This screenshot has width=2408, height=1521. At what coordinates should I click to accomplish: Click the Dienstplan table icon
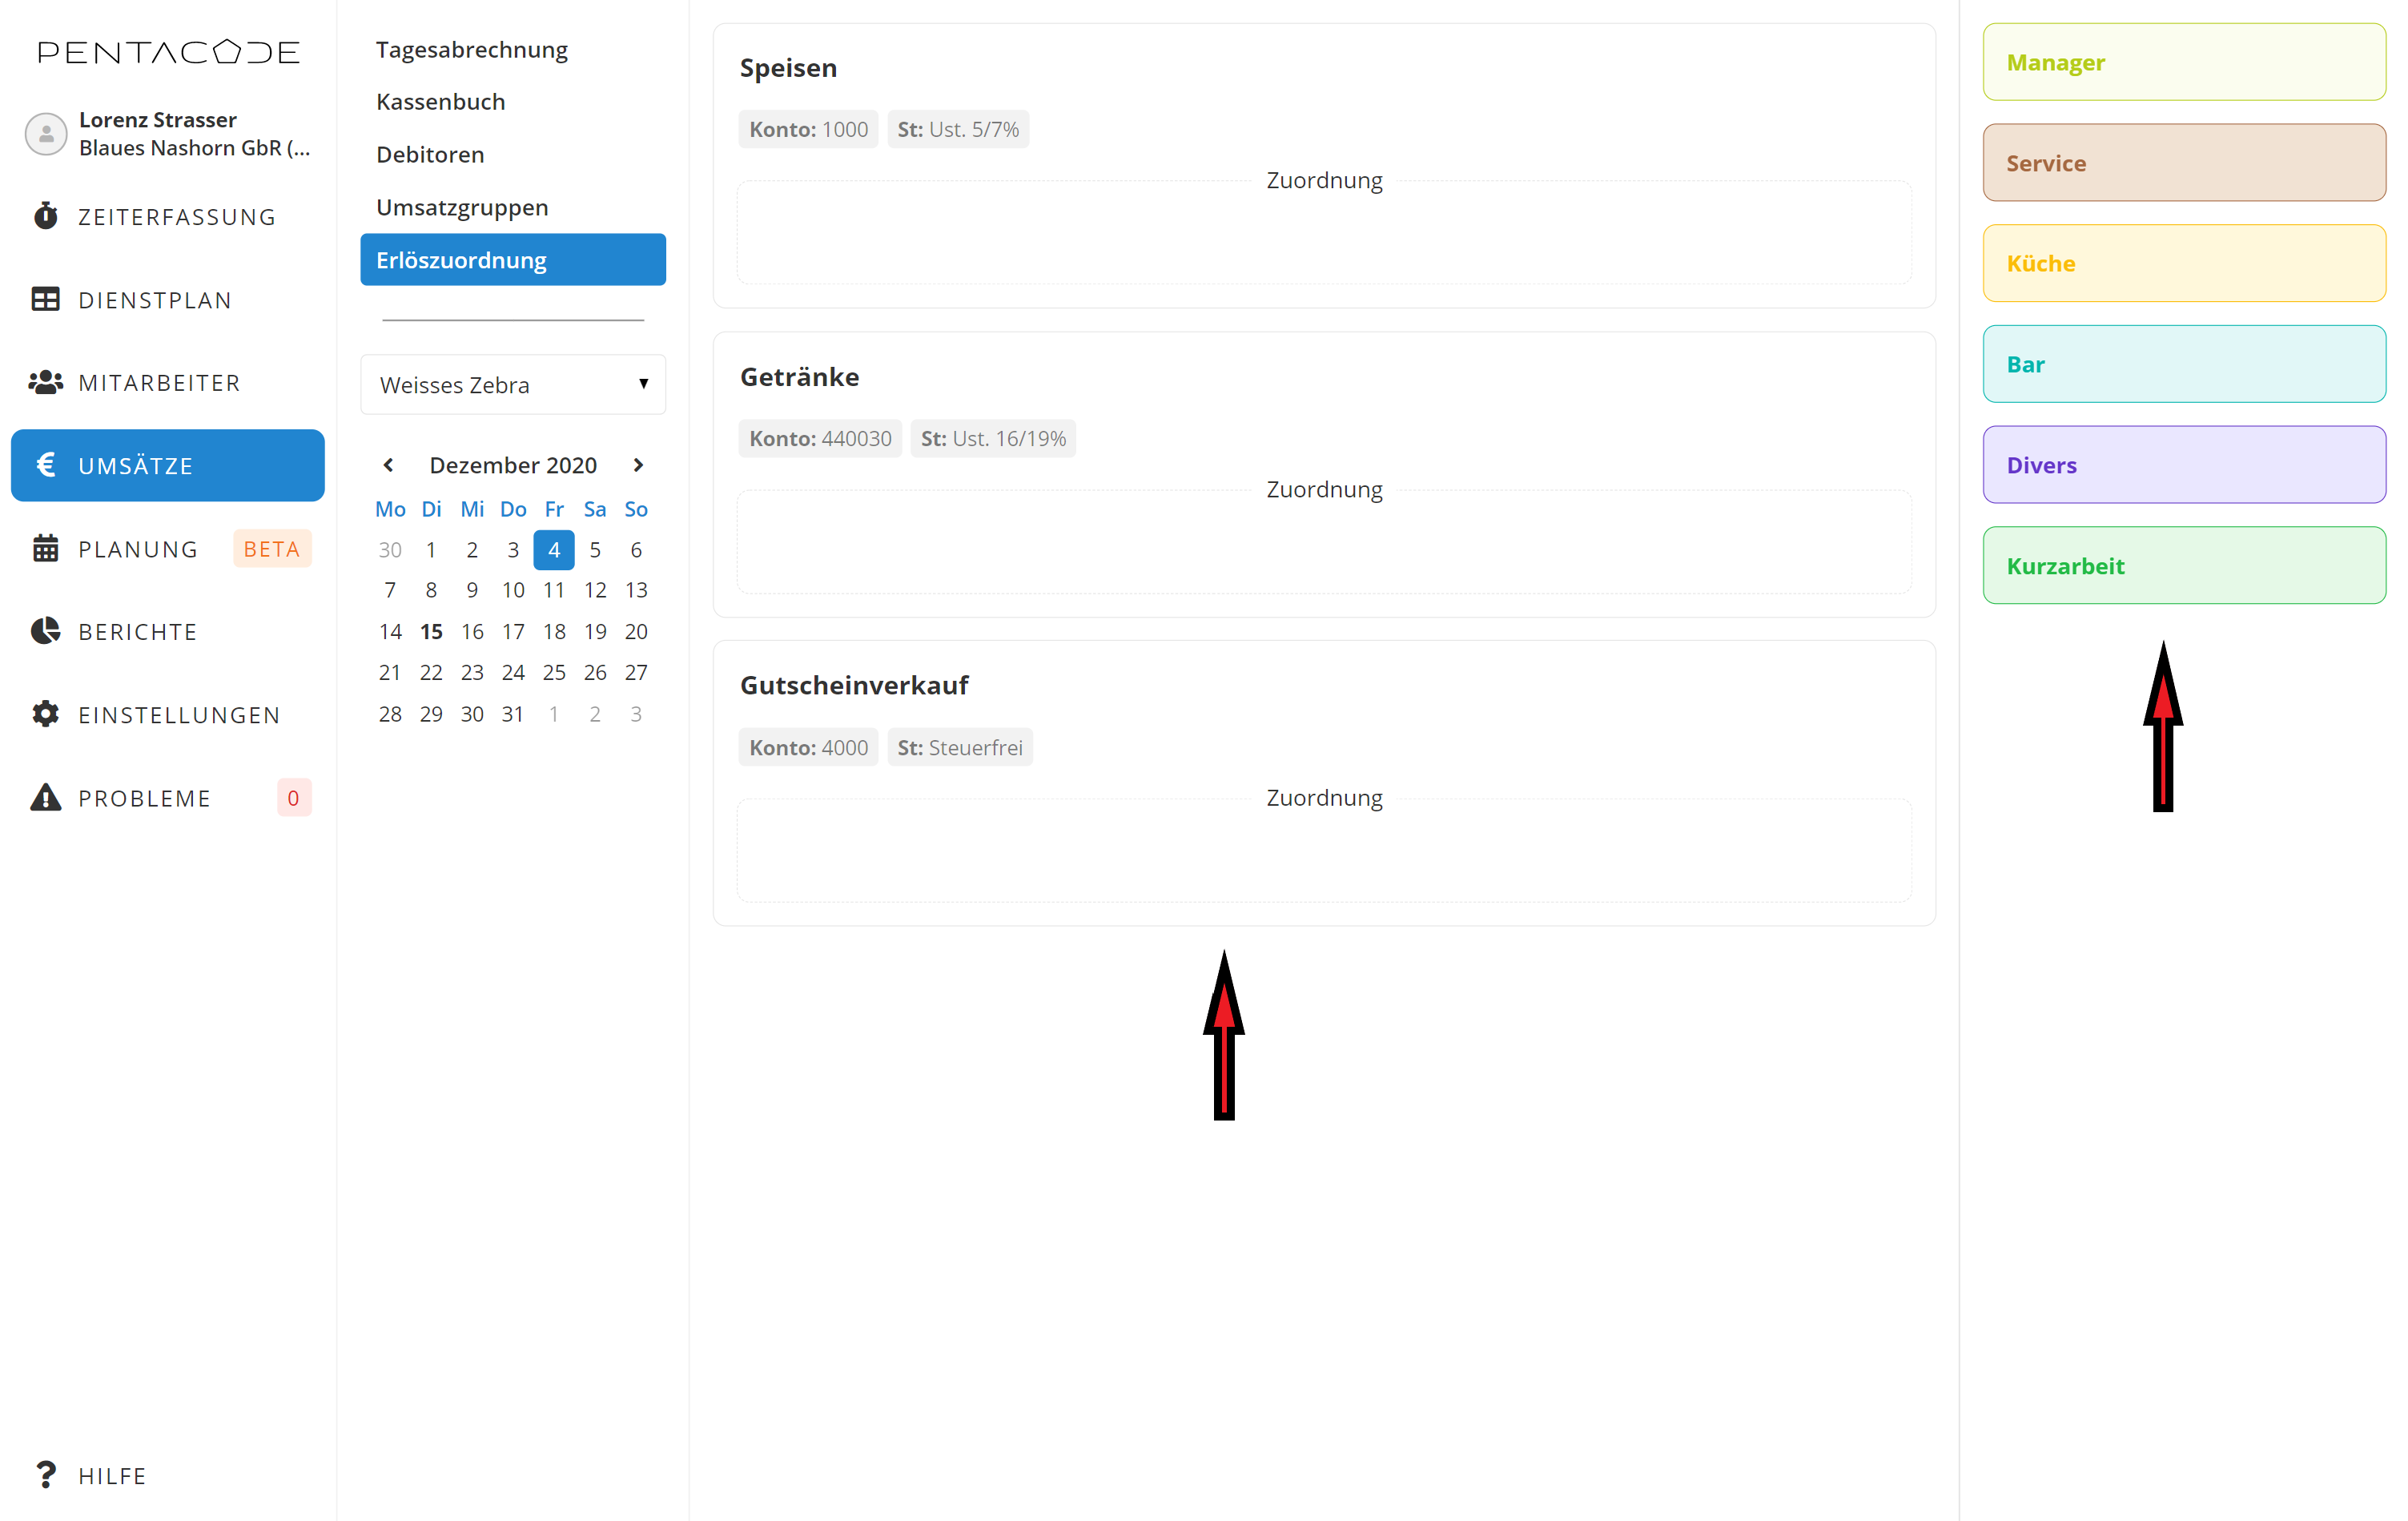pyautogui.click(x=45, y=299)
